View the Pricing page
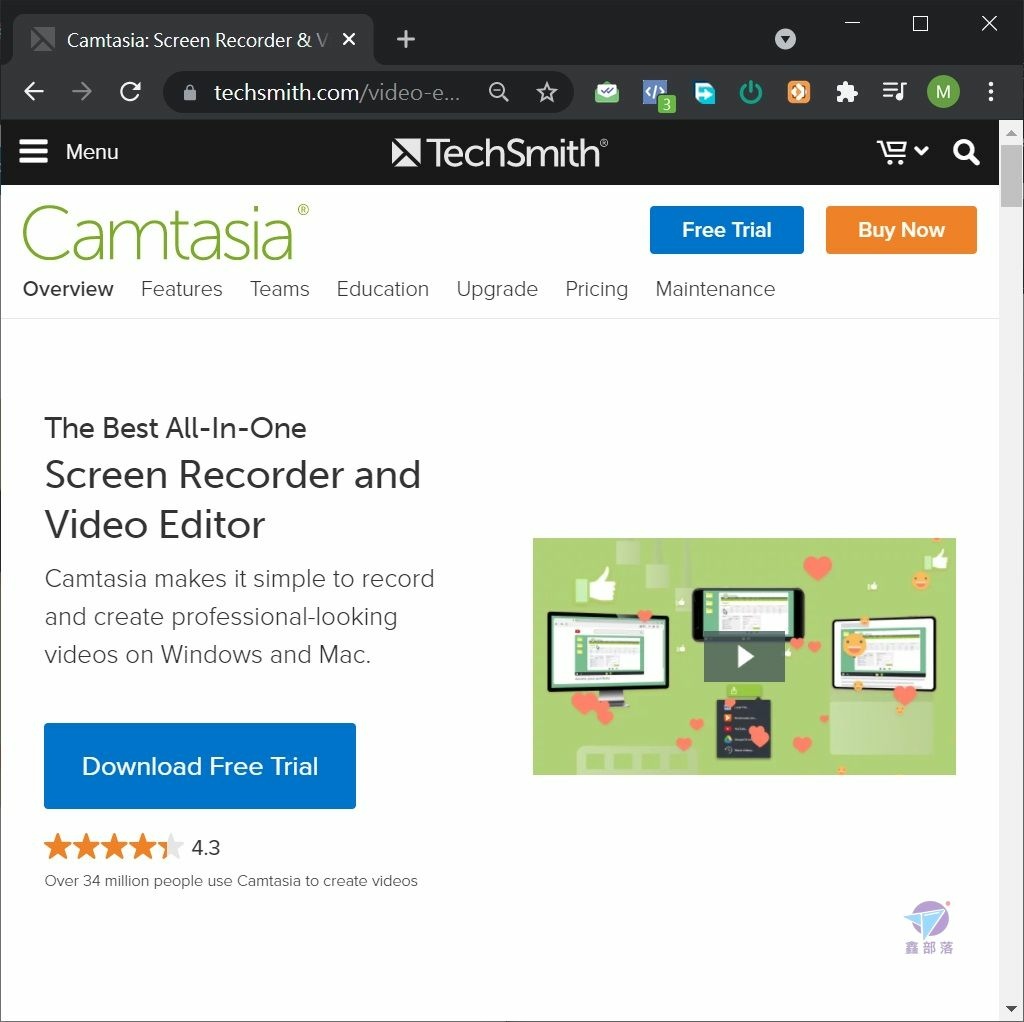The width and height of the screenshot is (1024, 1022). (596, 289)
